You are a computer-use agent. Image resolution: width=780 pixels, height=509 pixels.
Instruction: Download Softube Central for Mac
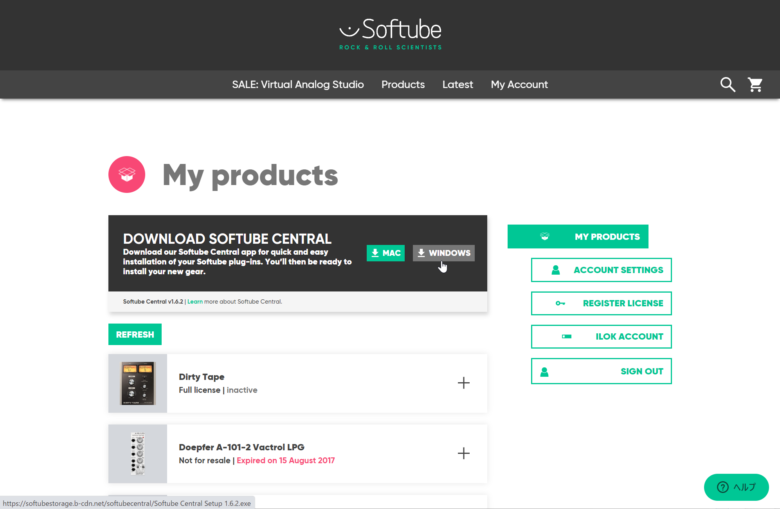(x=385, y=253)
